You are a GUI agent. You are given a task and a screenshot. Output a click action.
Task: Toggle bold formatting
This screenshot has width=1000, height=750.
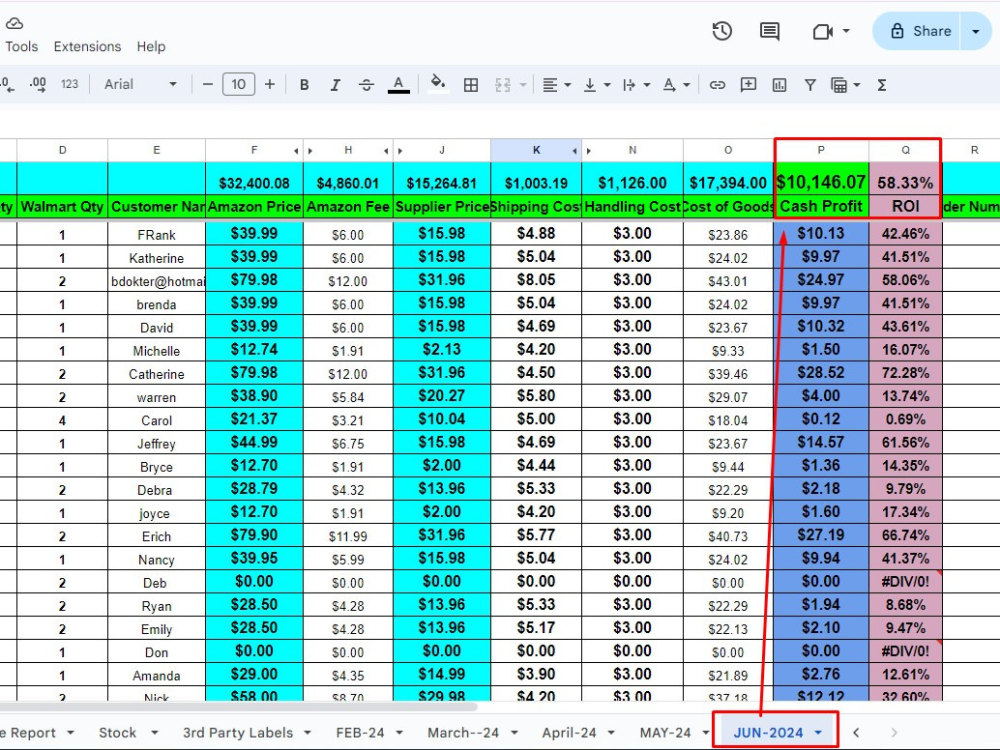click(304, 85)
